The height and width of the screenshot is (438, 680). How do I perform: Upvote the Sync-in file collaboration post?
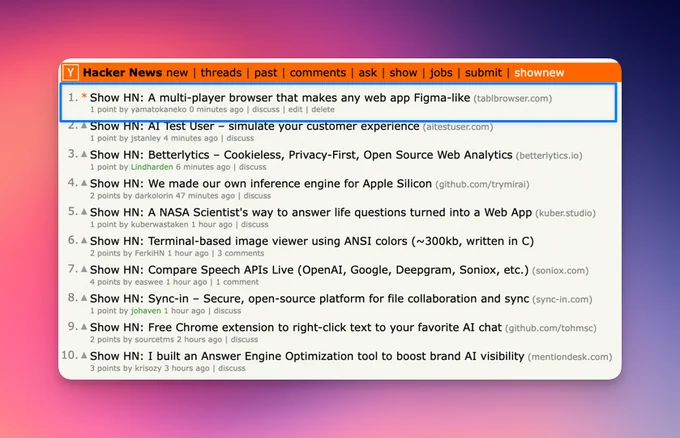point(84,298)
